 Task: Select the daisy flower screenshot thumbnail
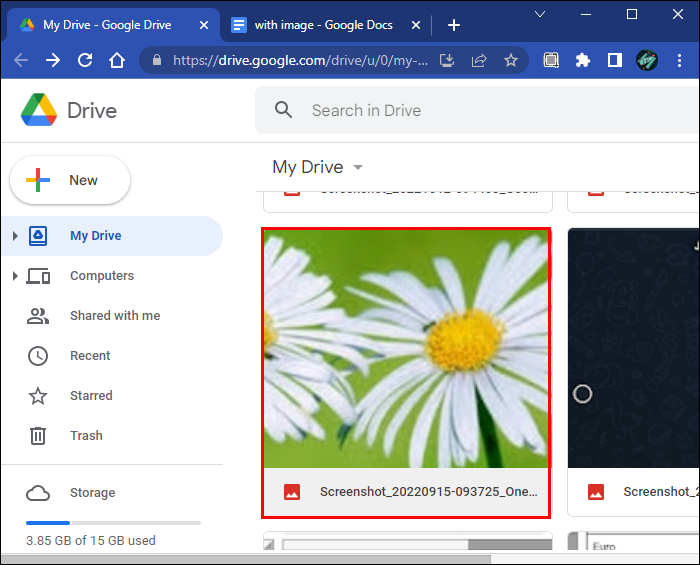pyautogui.click(x=406, y=348)
